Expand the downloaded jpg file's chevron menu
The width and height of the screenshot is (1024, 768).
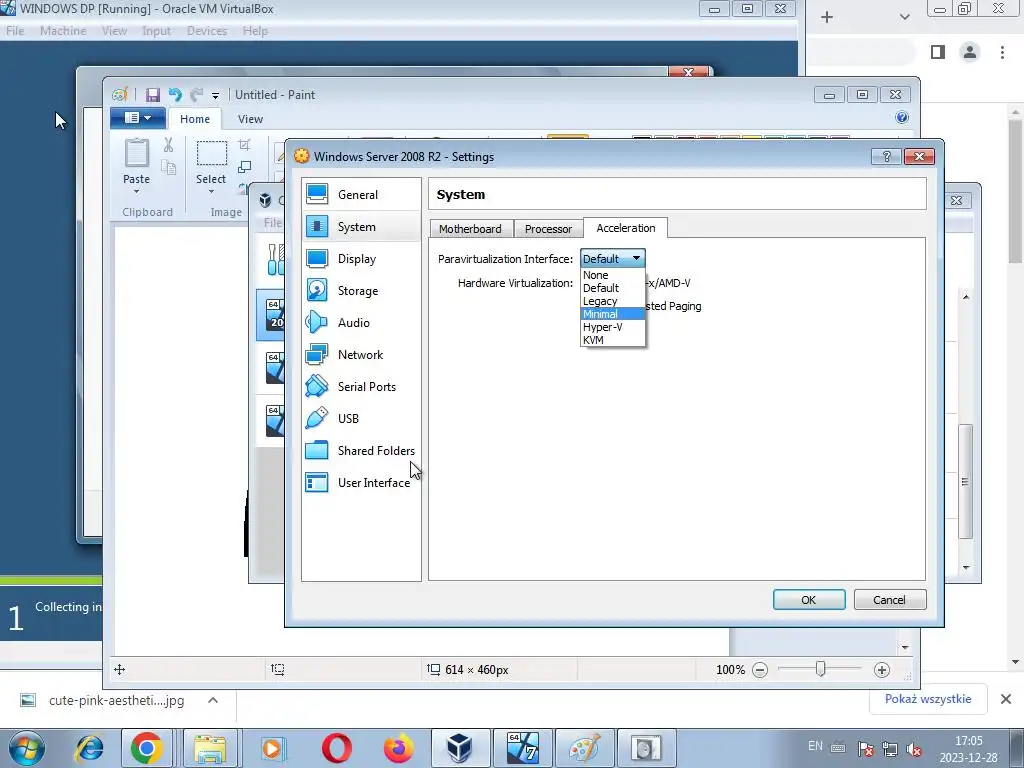[213, 700]
